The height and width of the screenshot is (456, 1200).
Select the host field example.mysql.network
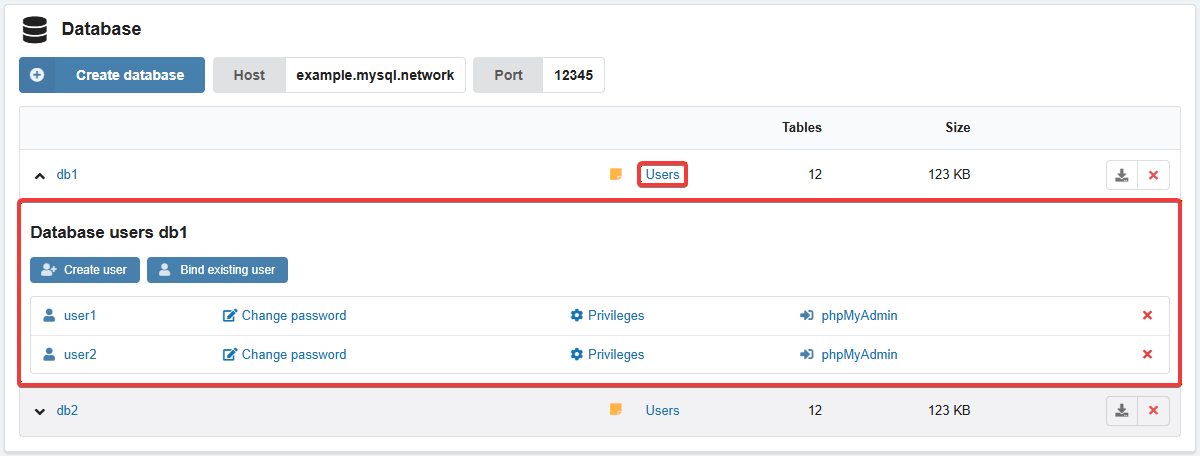(375, 75)
